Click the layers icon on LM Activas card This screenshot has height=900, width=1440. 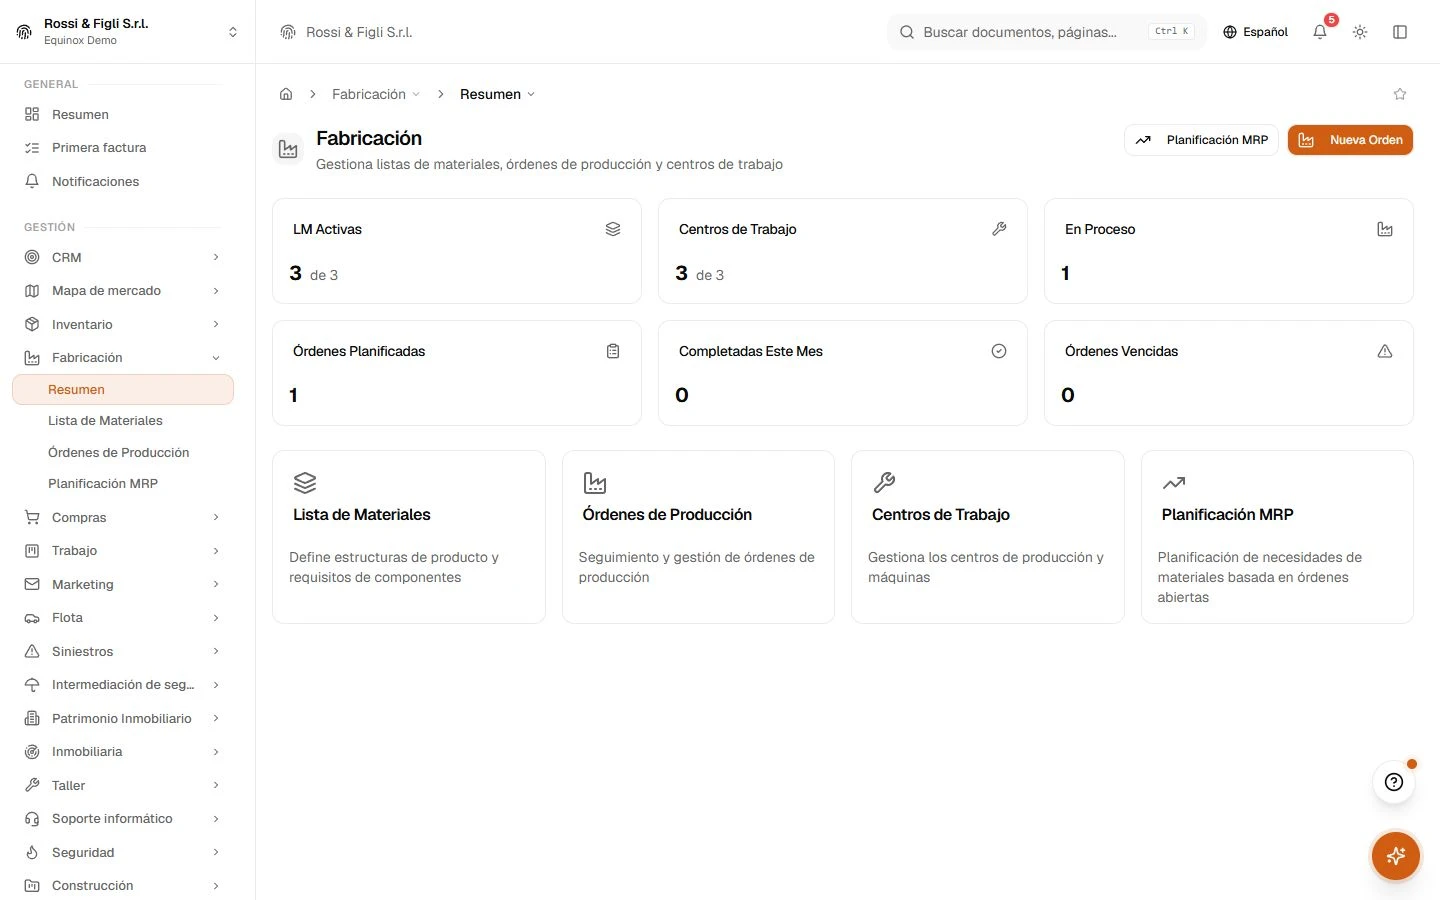[x=613, y=229]
